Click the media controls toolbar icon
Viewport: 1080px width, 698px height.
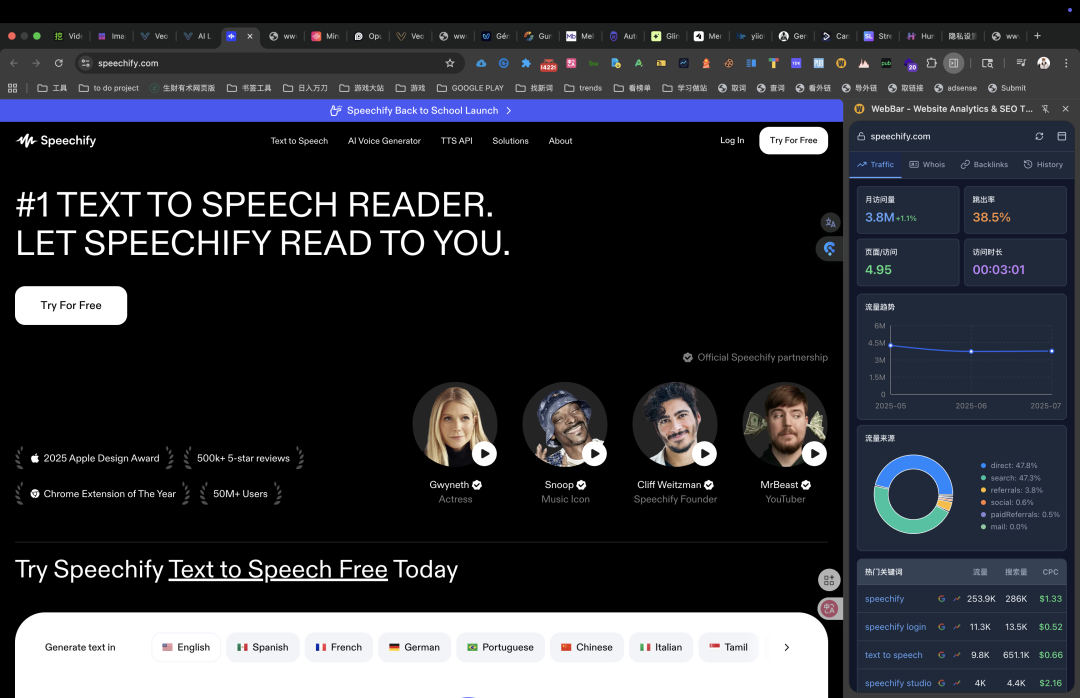point(1021,63)
